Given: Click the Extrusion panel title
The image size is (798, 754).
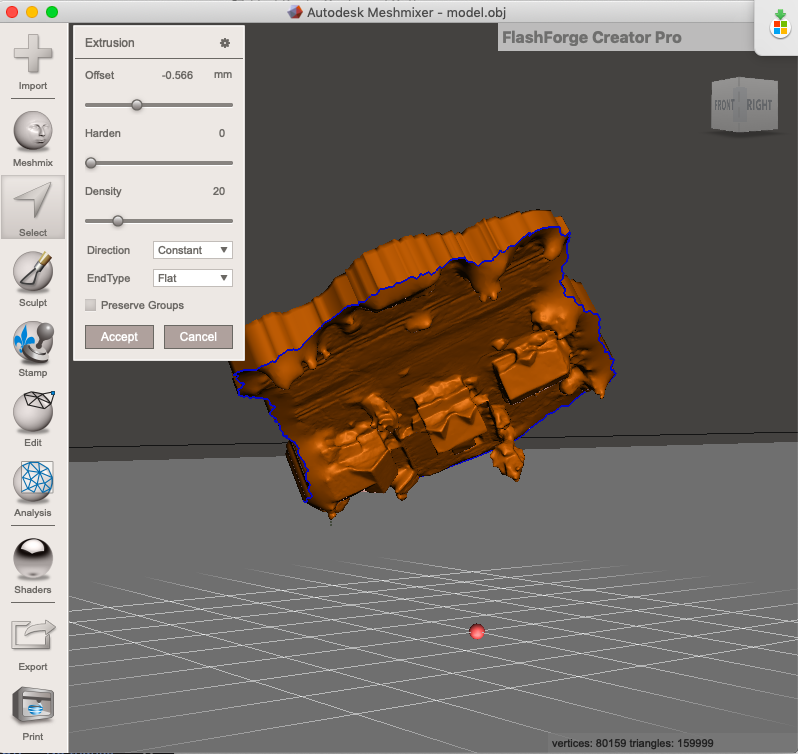Looking at the screenshot, I should (x=109, y=43).
